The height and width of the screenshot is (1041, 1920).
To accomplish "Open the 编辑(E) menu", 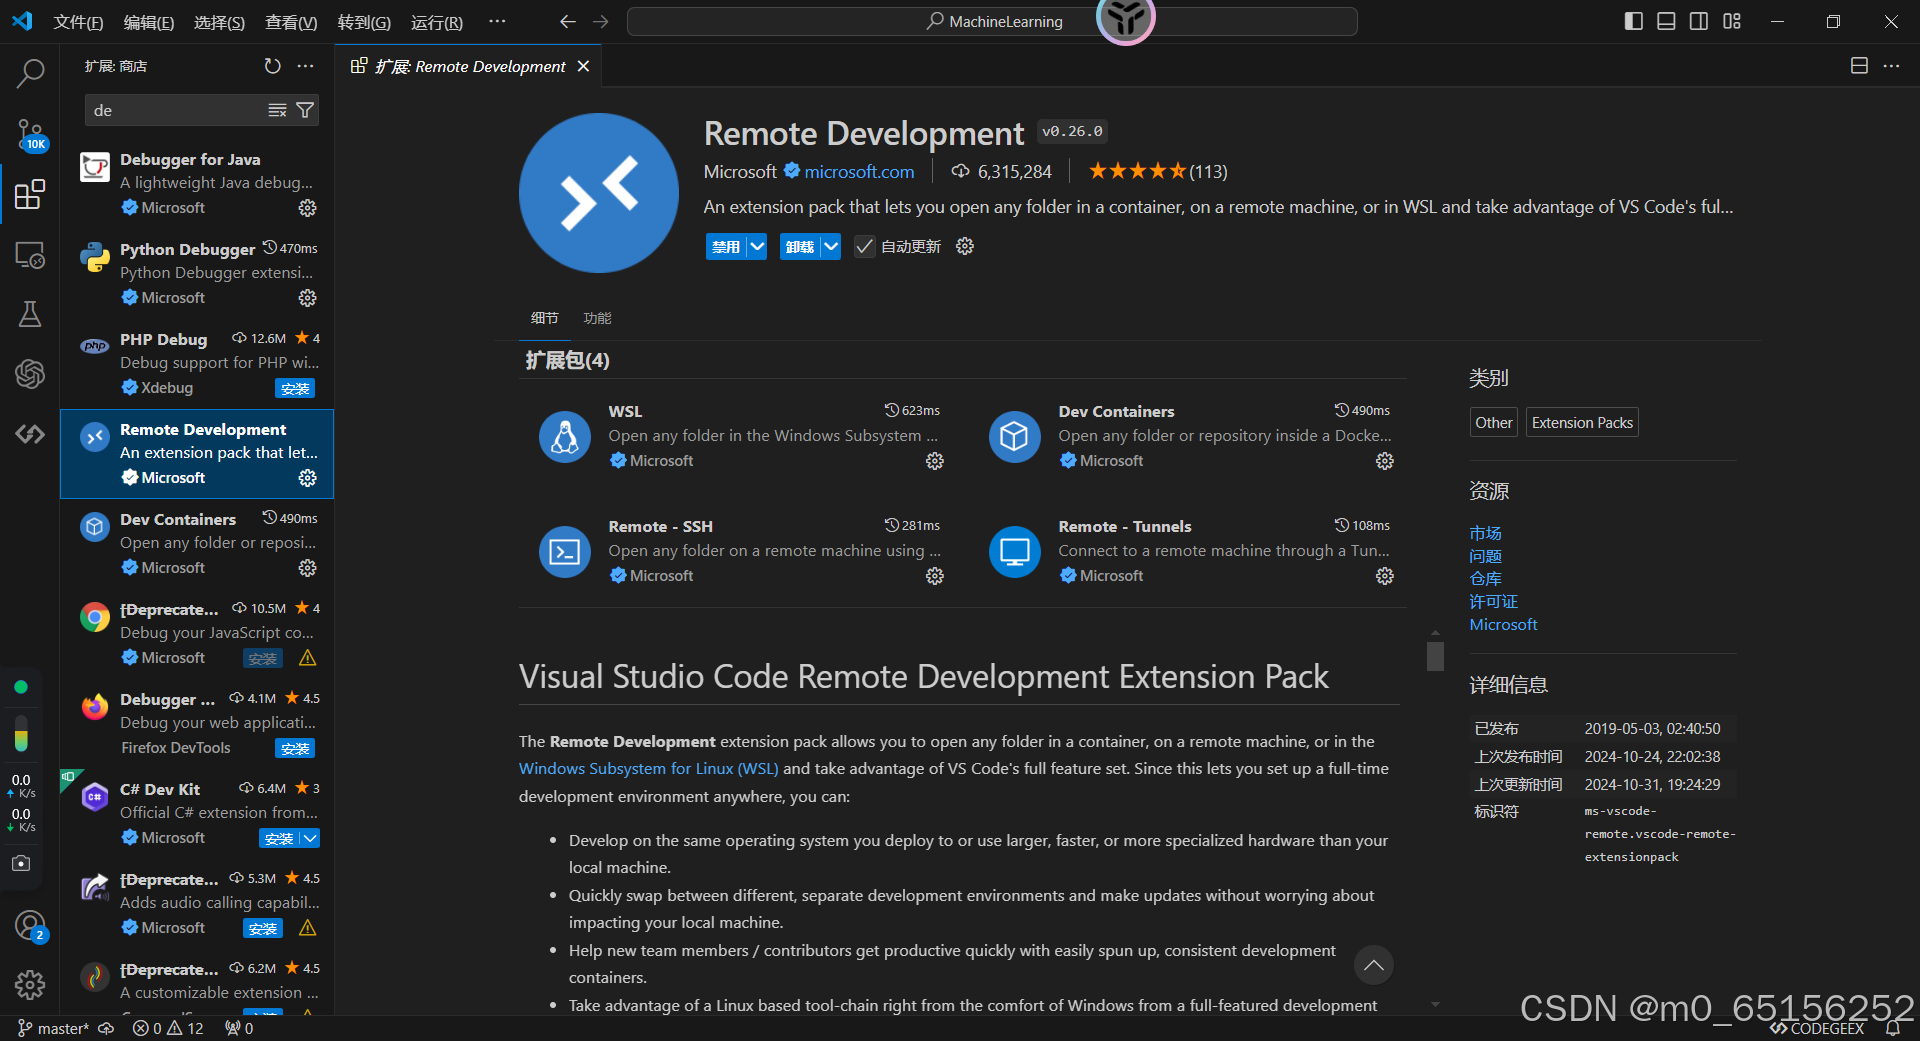I will (x=149, y=22).
